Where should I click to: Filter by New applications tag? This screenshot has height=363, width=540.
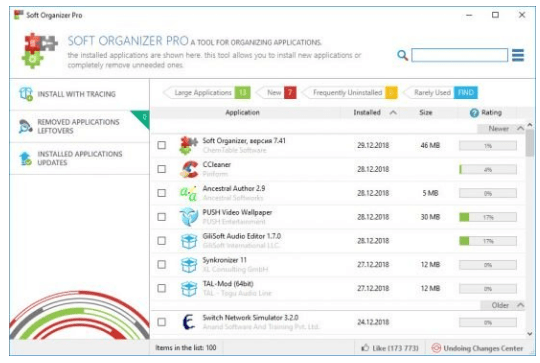point(277,93)
